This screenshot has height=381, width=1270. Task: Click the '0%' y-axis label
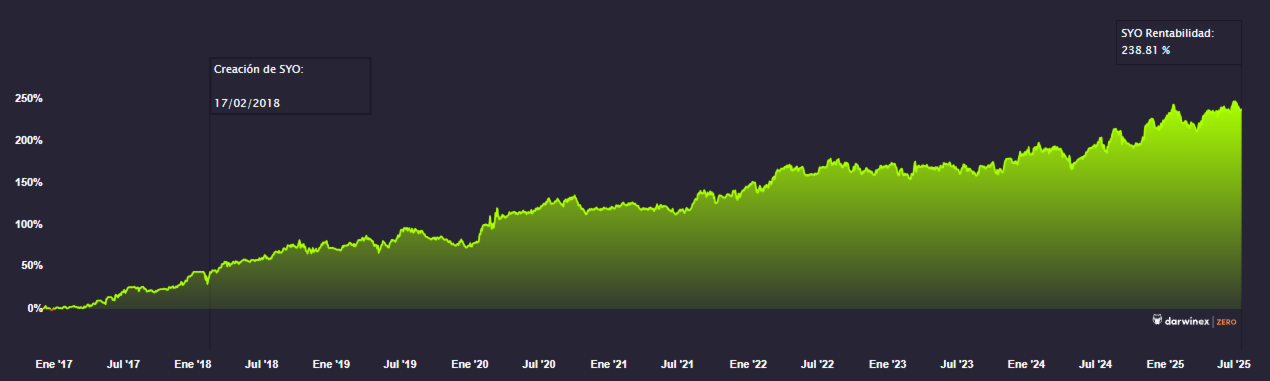(34, 309)
